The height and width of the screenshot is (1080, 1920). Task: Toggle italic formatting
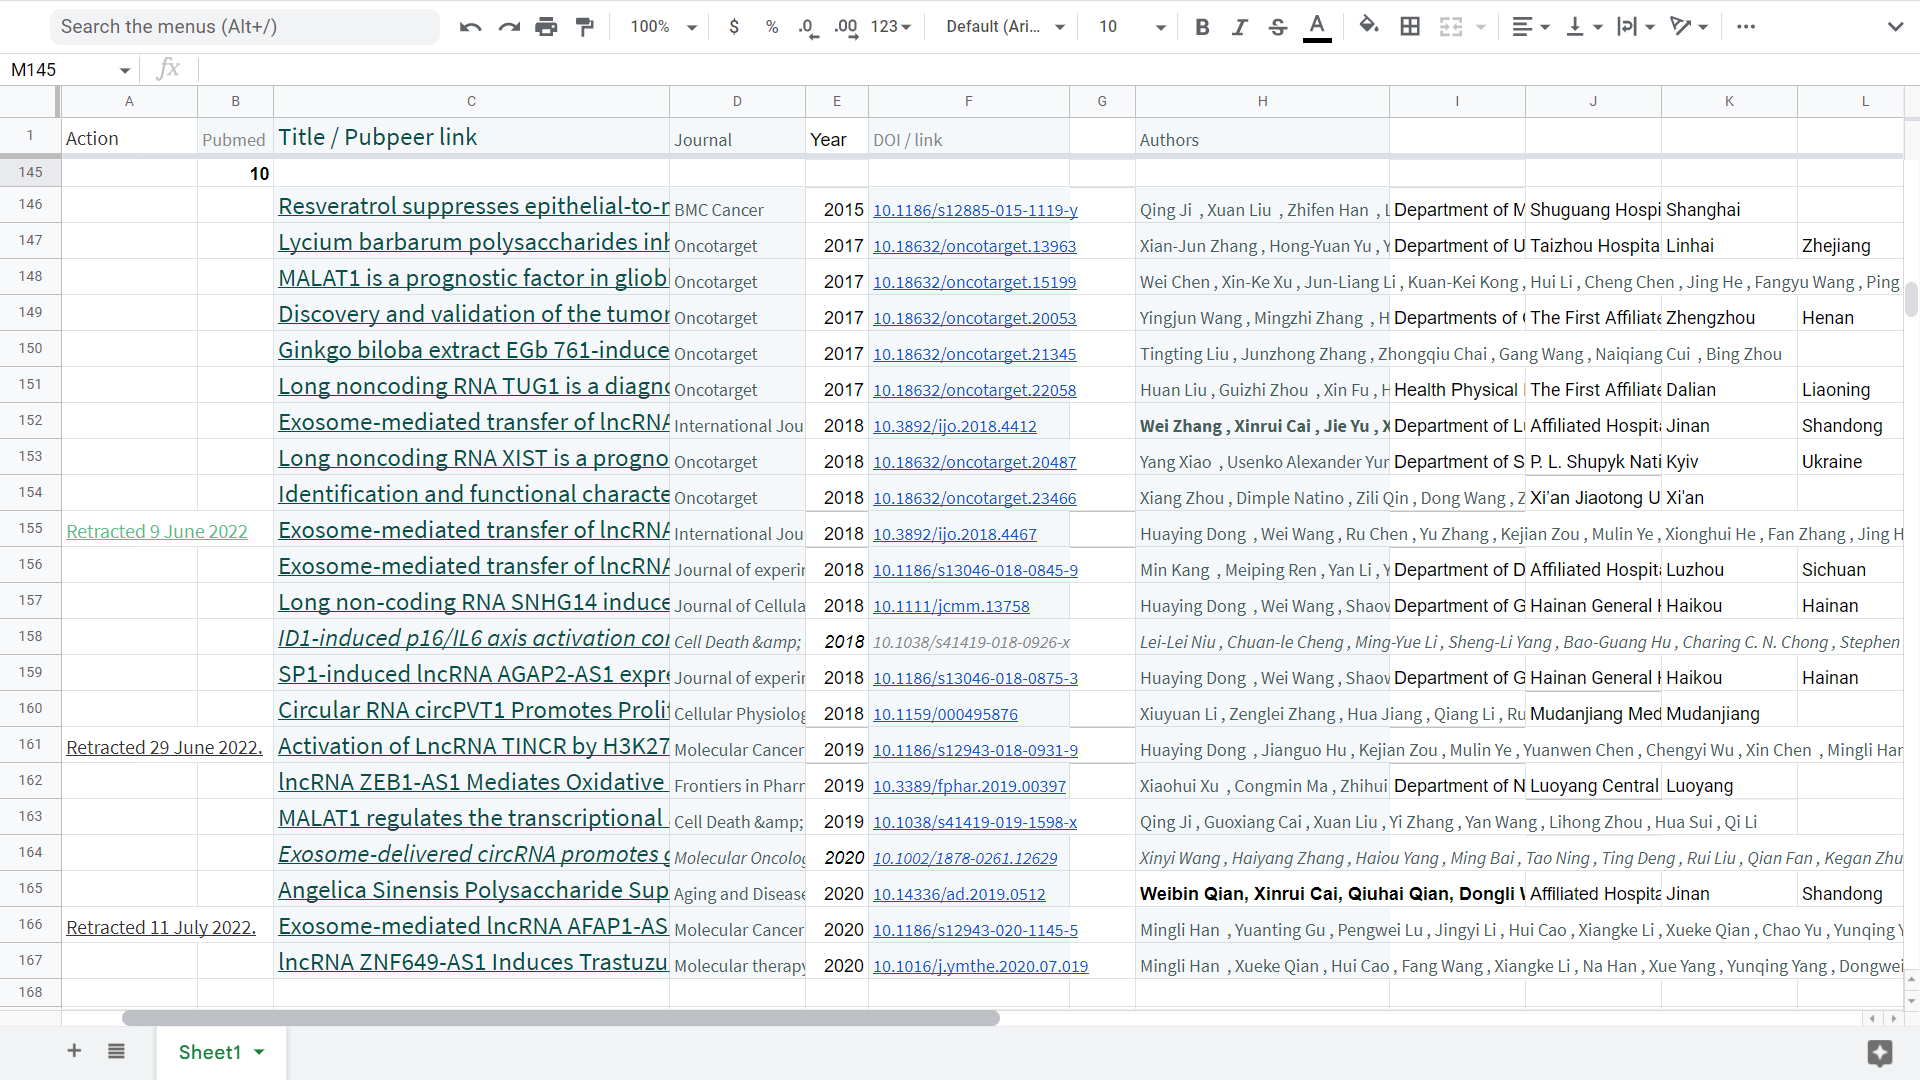point(1240,27)
